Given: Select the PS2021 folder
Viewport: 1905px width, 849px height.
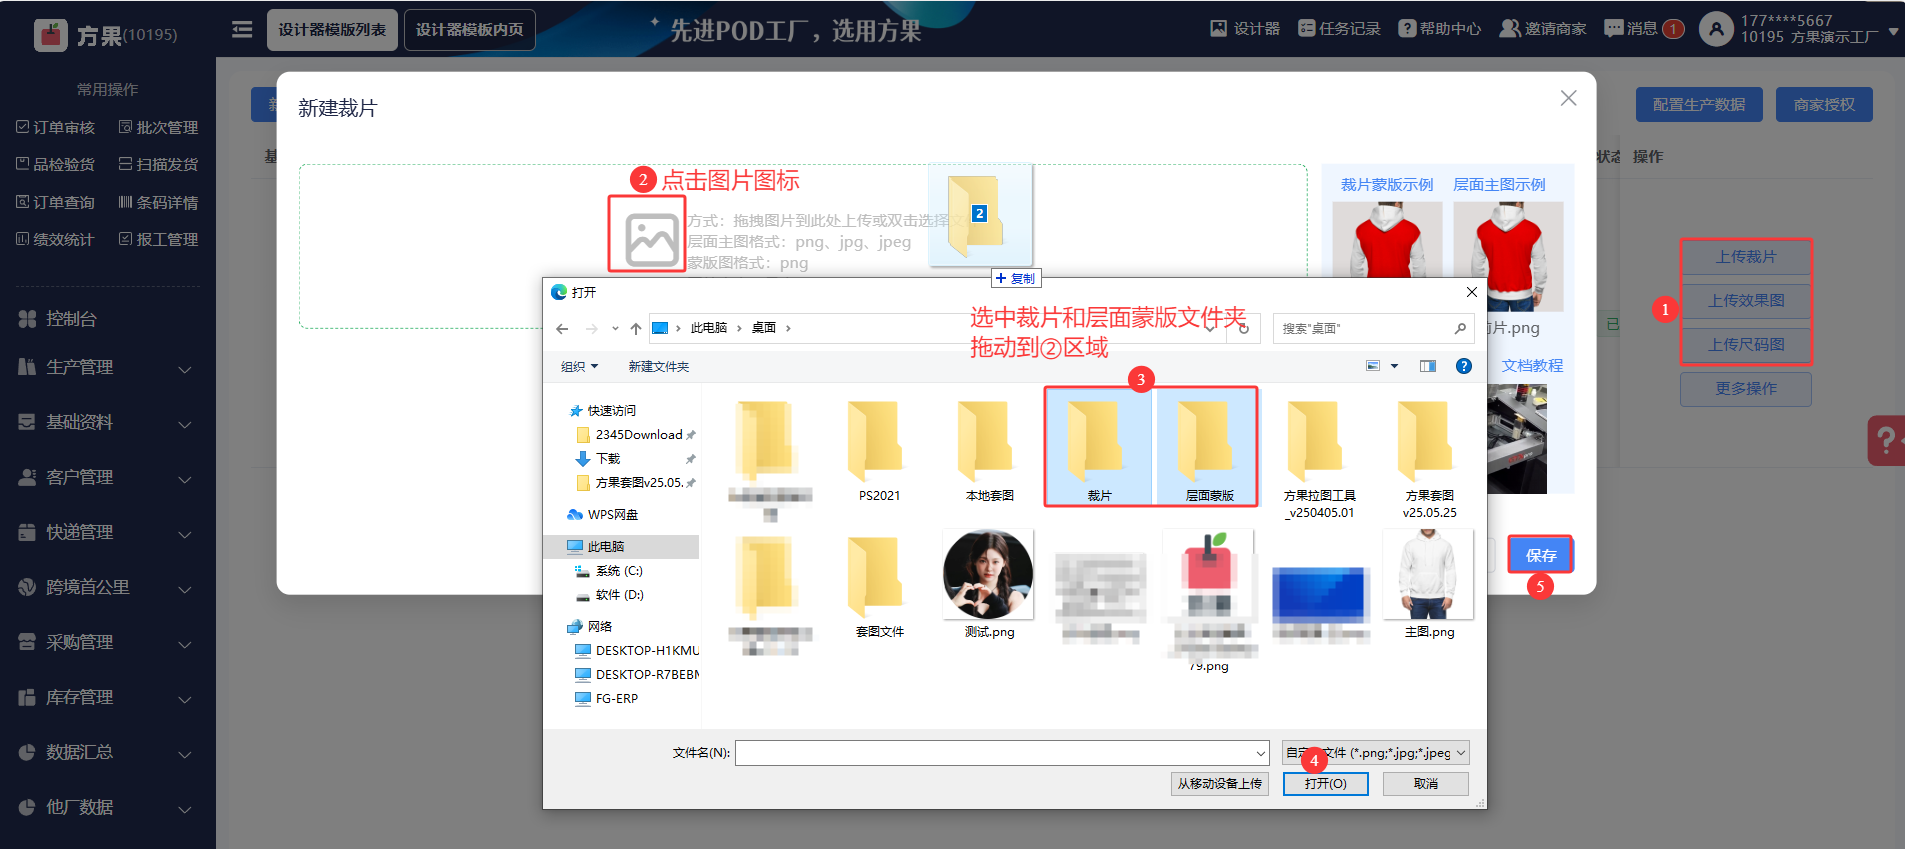Looking at the screenshot, I should click(879, 450).
